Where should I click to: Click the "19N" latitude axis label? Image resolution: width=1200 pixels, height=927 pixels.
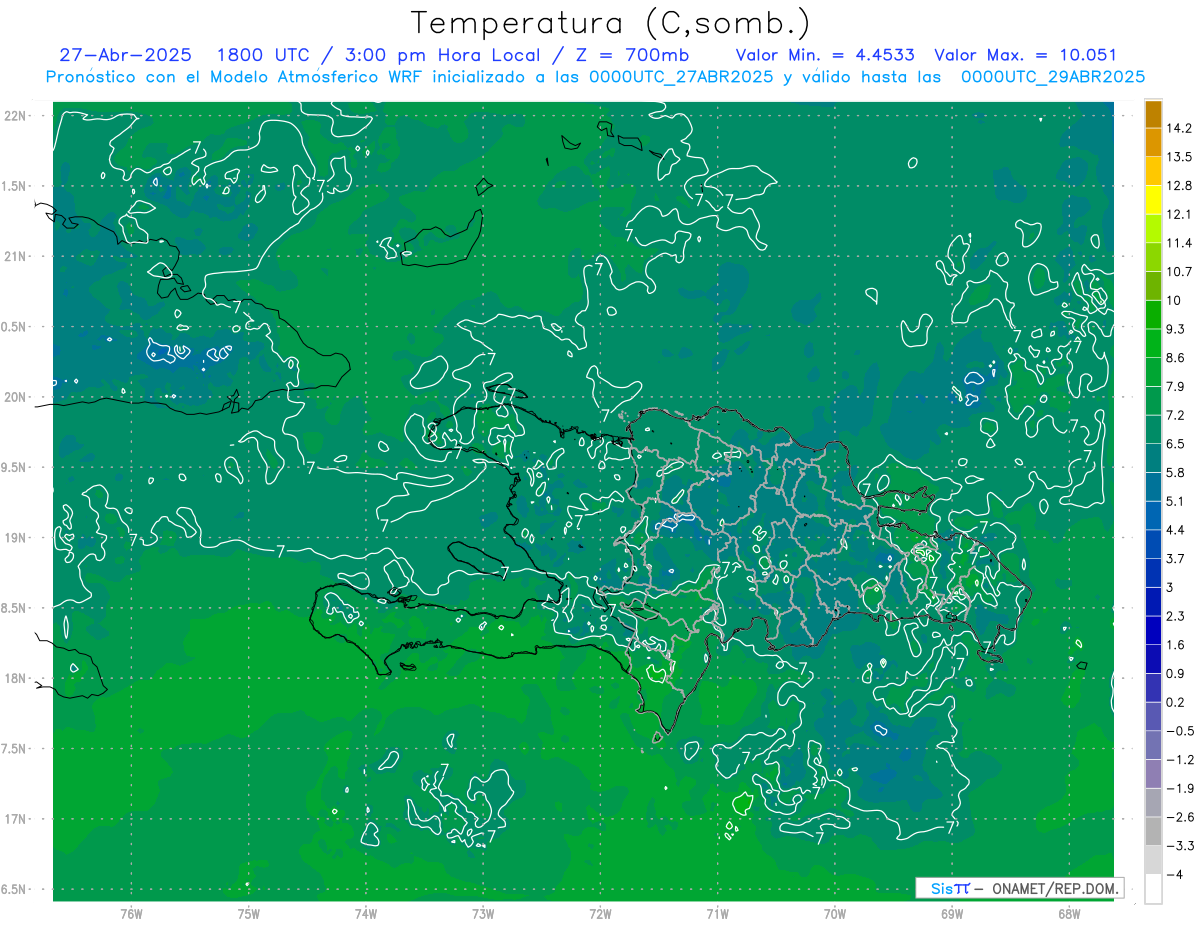pos(15,538)
